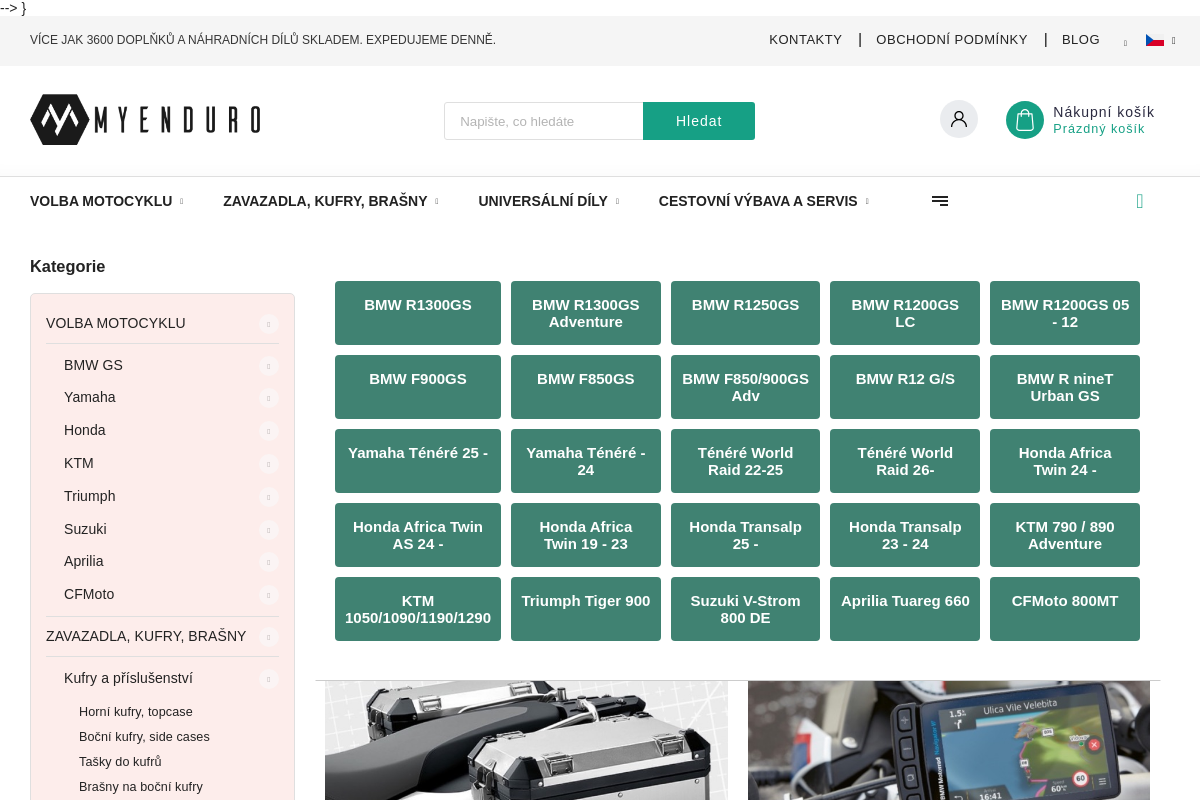The height and width of the screenshot is (800, 1200).
Task: Select Honda Transalp 25 - tile
Action: click(x=745, y=535)
